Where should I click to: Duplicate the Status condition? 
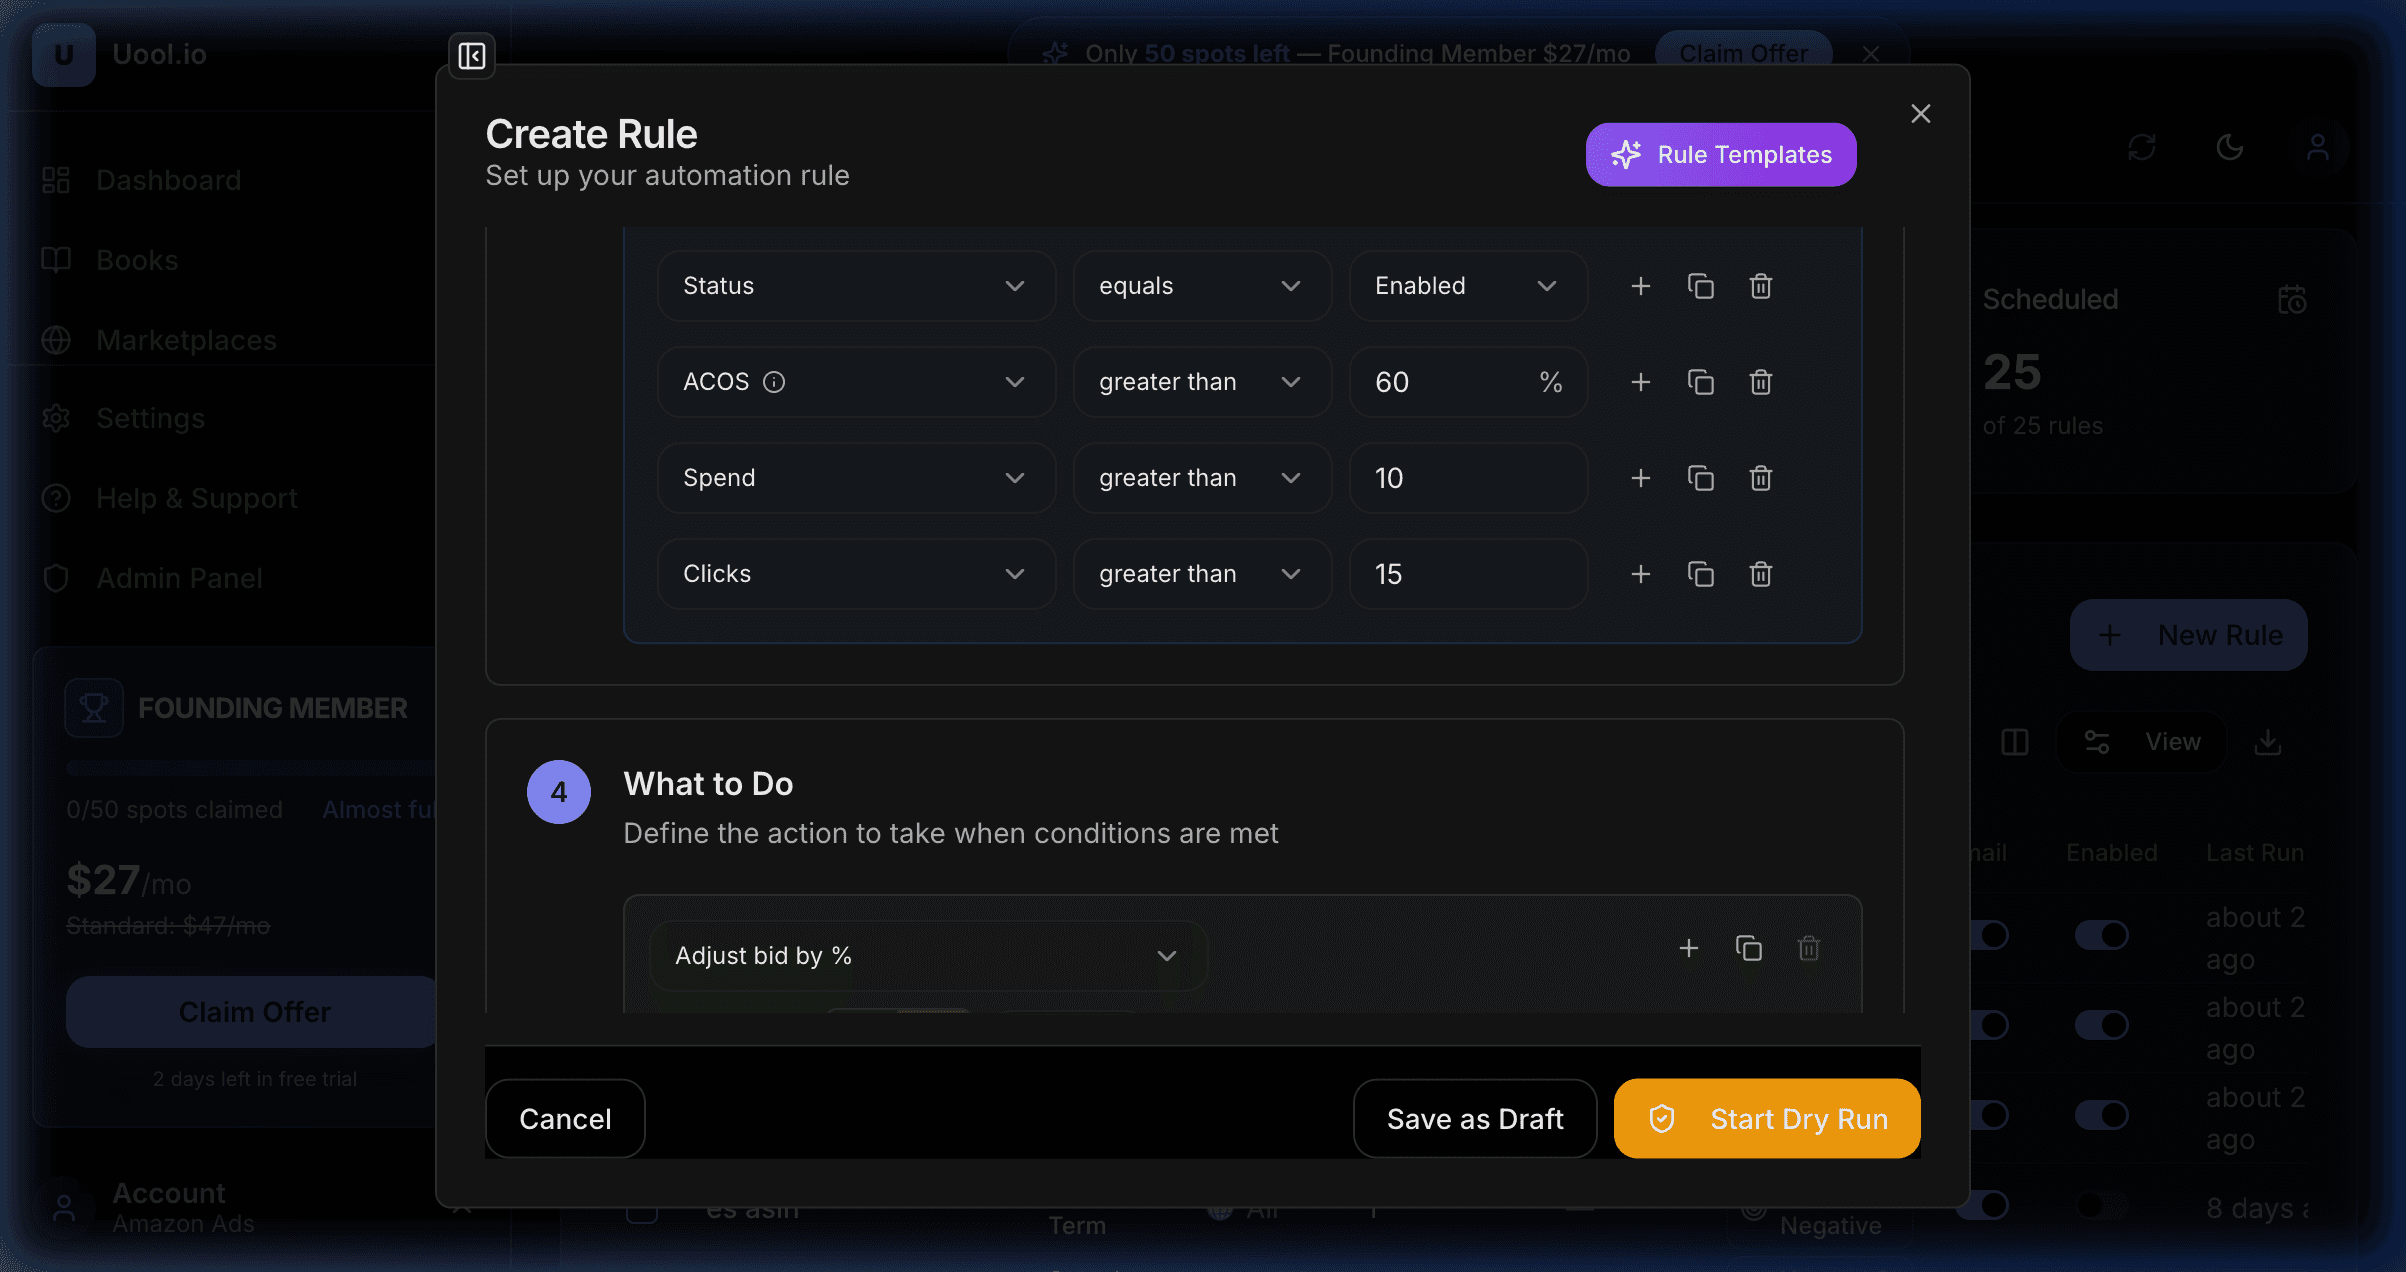tap(1702, 286)
